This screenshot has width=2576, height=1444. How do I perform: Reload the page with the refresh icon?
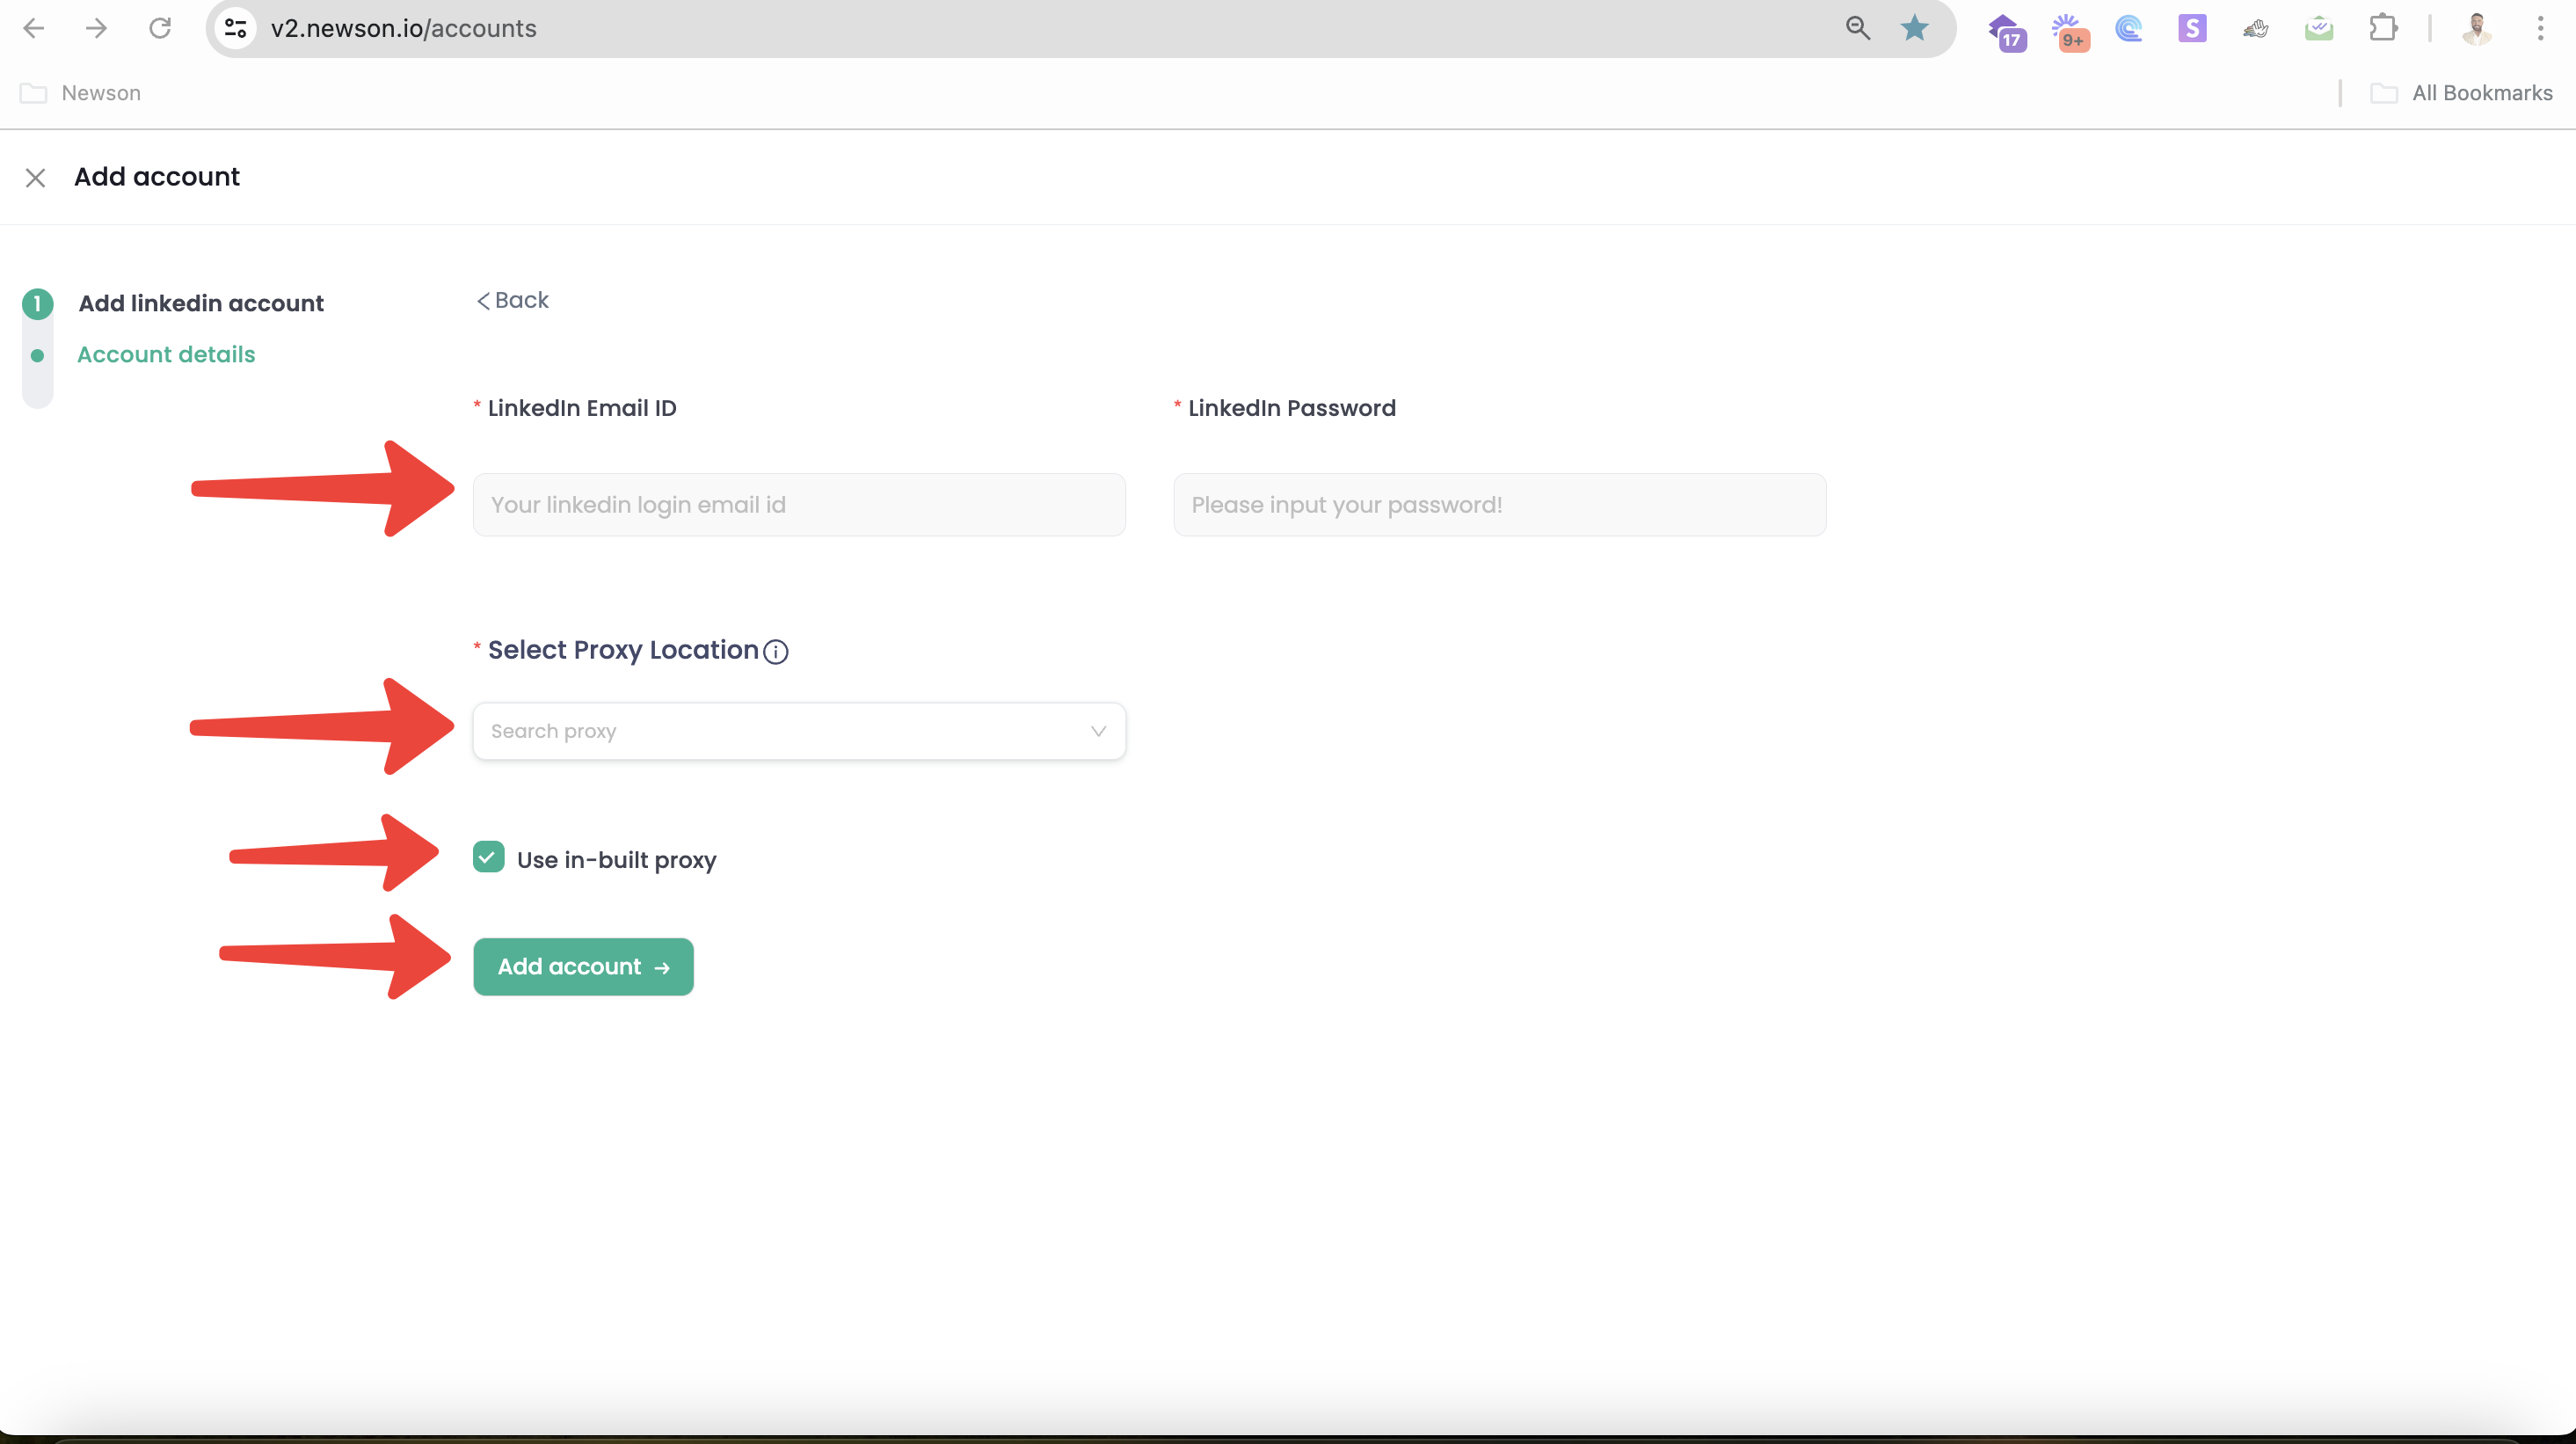[160, 28]
